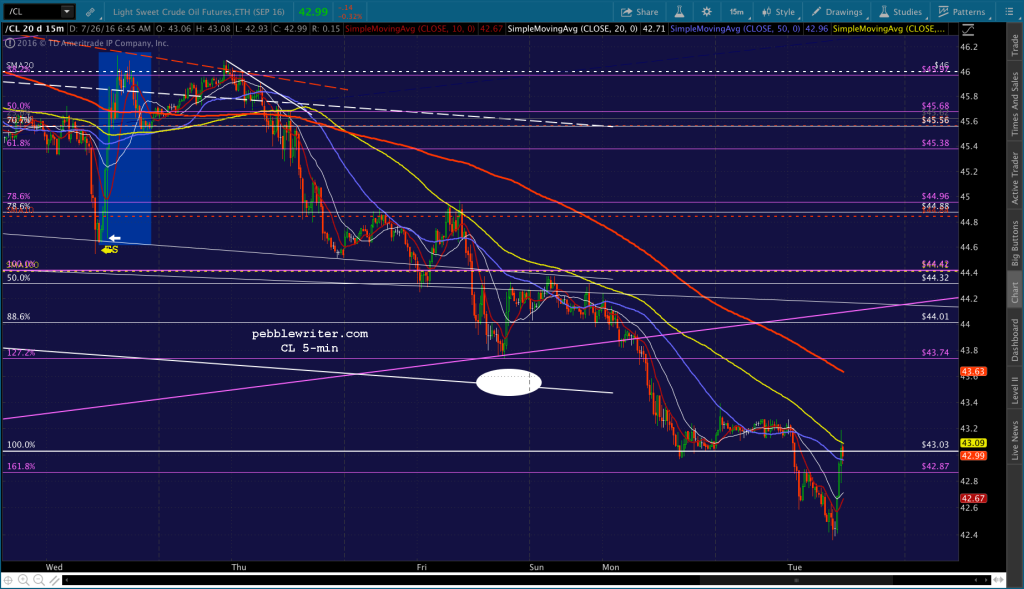Click the $42.87 Fibonacci level label

[x=935, y=466]
